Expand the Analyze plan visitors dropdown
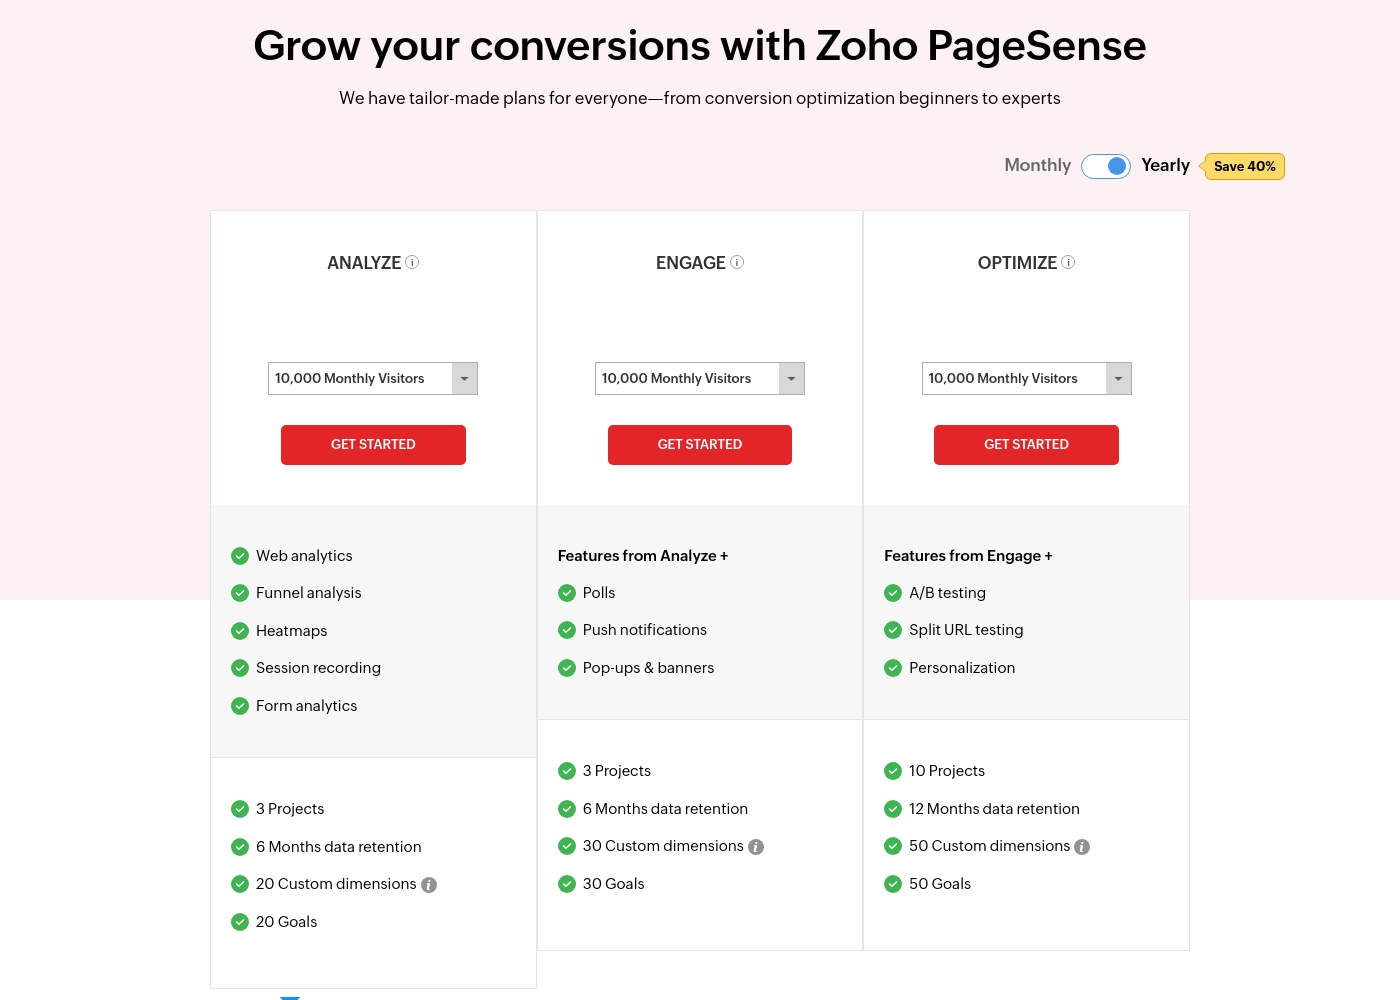This screenshot has height=1000, width=1400. tap(373, 378)
